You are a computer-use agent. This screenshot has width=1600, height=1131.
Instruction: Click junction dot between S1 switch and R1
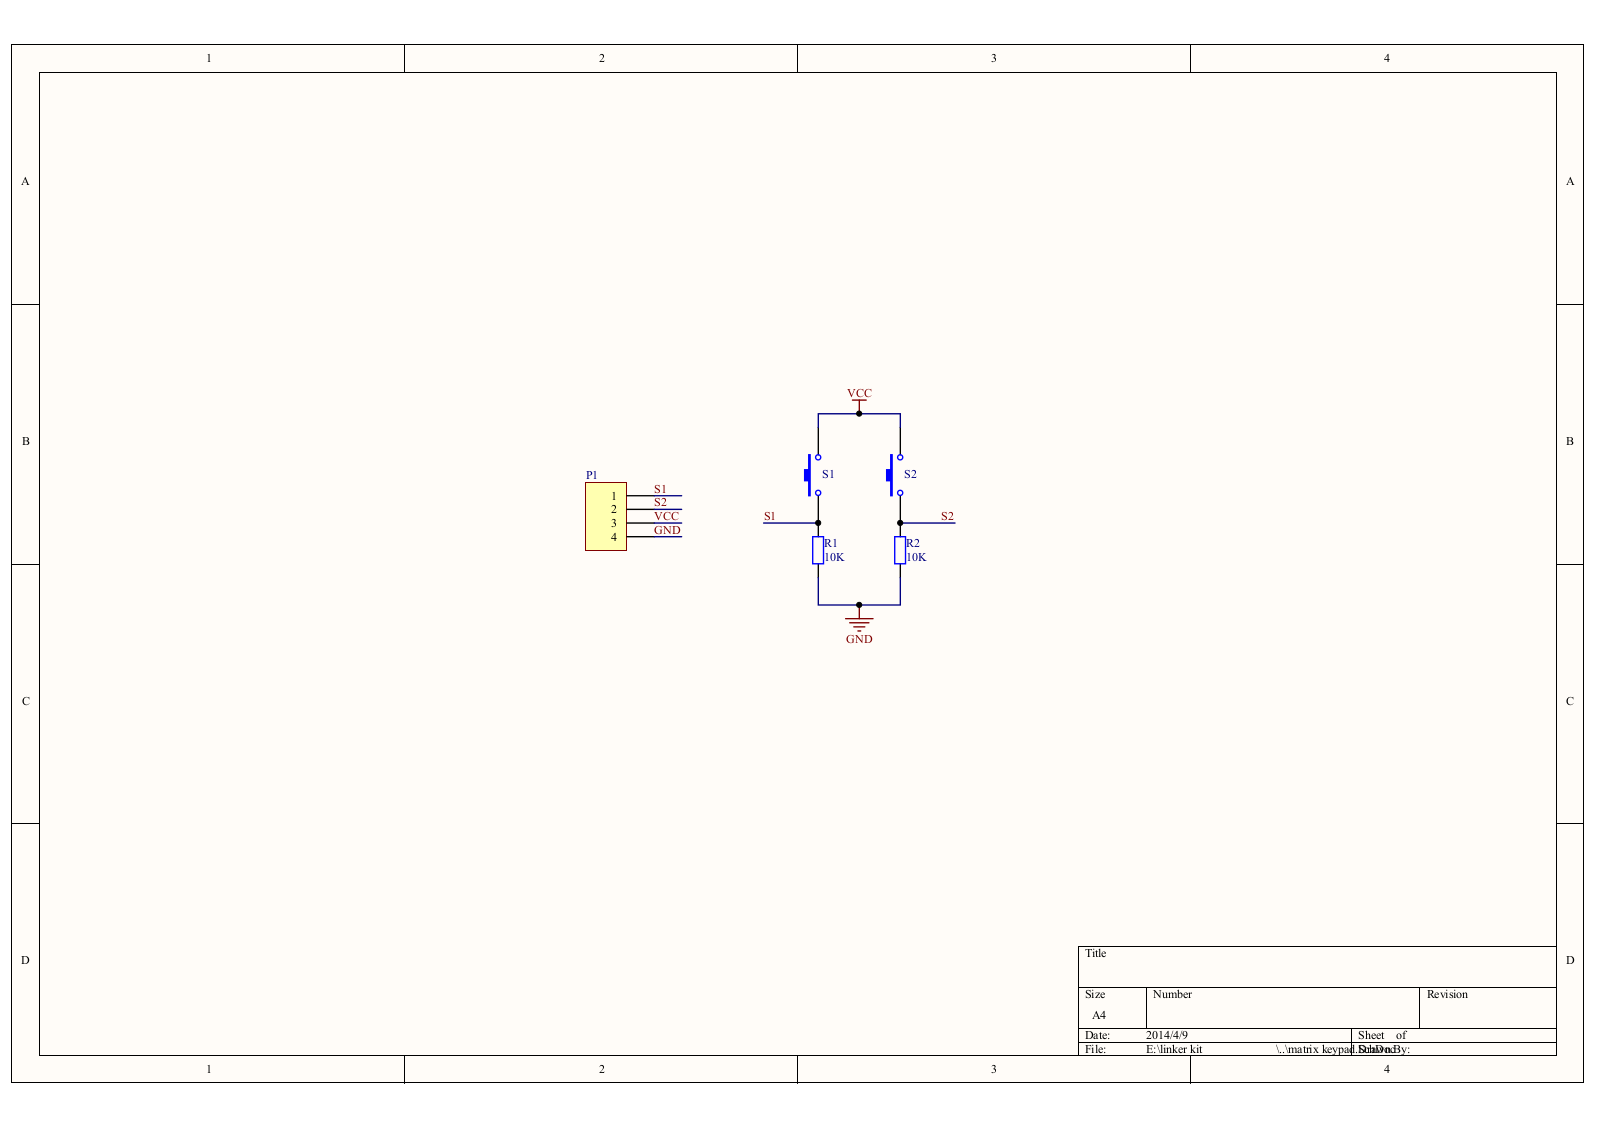[x=818, y=523]
